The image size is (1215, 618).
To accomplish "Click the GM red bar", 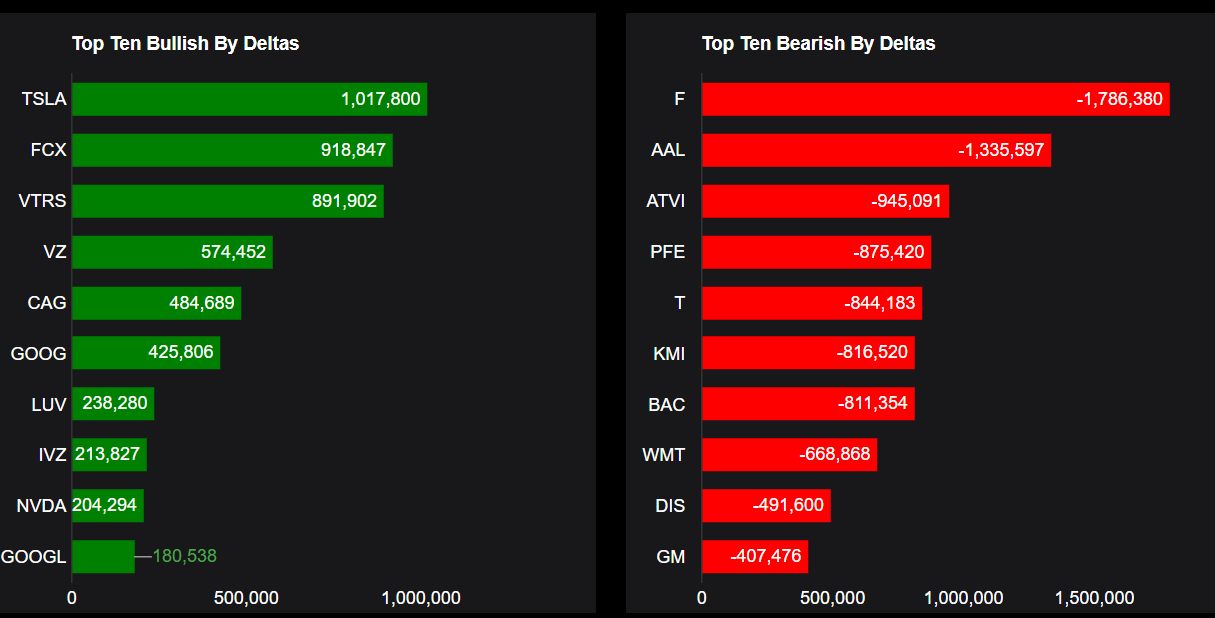I will pos(754,557).
